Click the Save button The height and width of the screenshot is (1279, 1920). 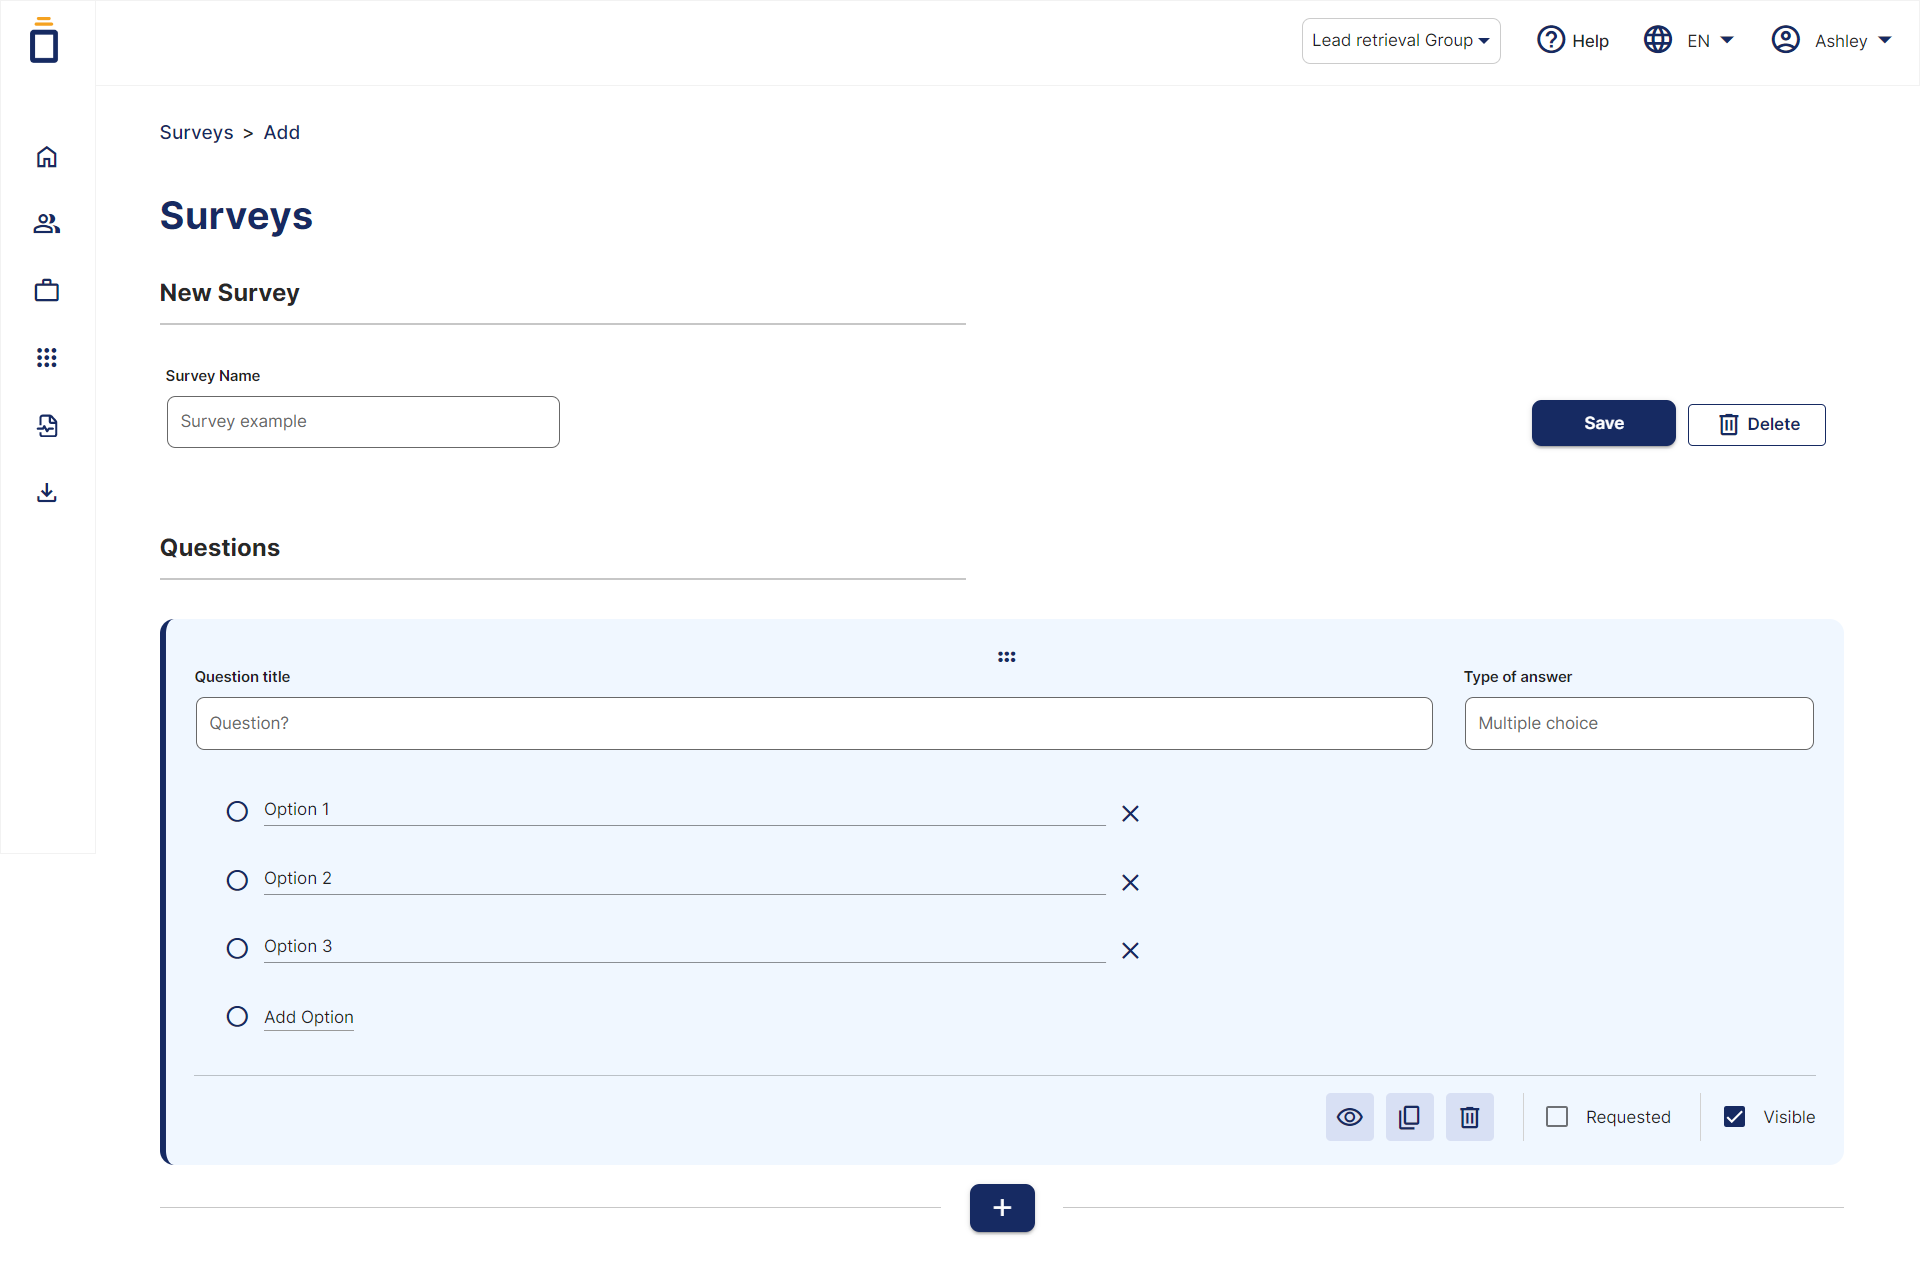1604,424
